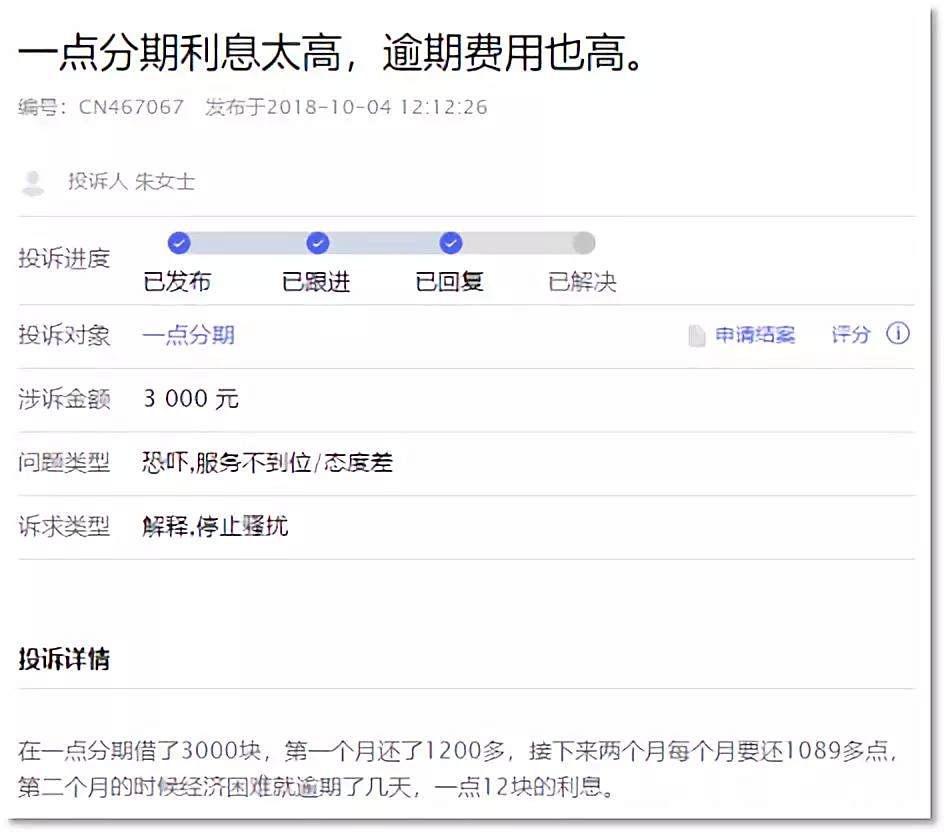
Task: Click the 已发布 progress checkmark
Action: coord(179,243)
